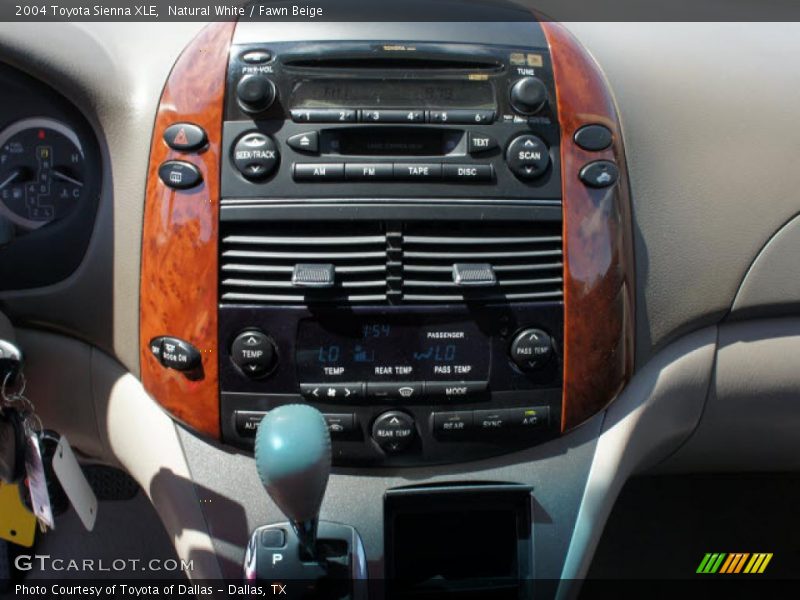Screen dimensions: 800x600
Task: Select radio preset 6
Action: 477,118
